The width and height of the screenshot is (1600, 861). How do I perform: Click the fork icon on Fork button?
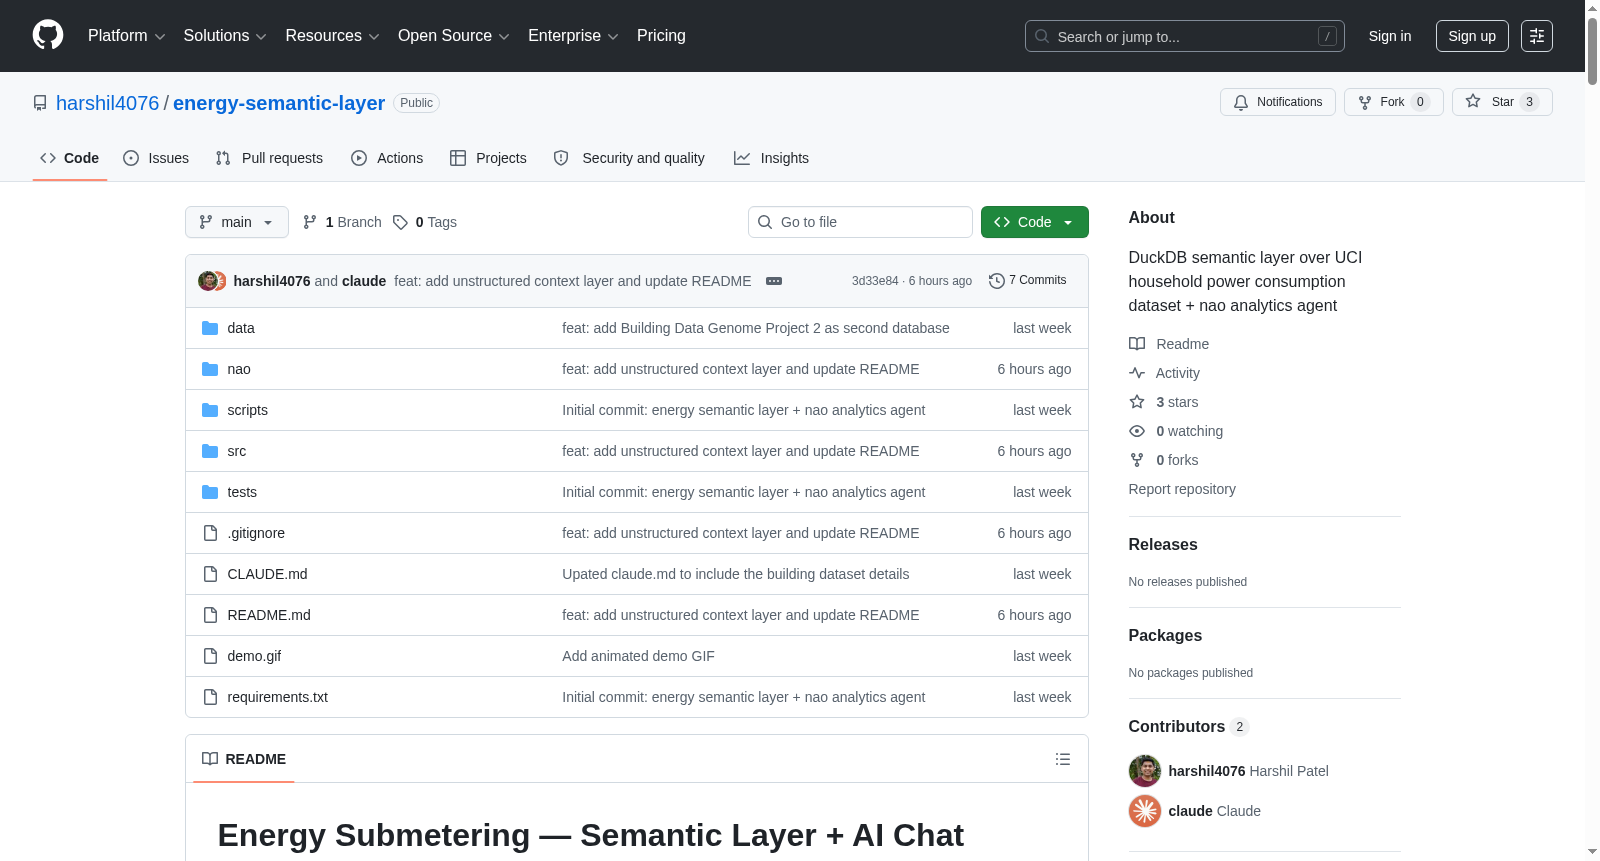(x=1365, y=102)
